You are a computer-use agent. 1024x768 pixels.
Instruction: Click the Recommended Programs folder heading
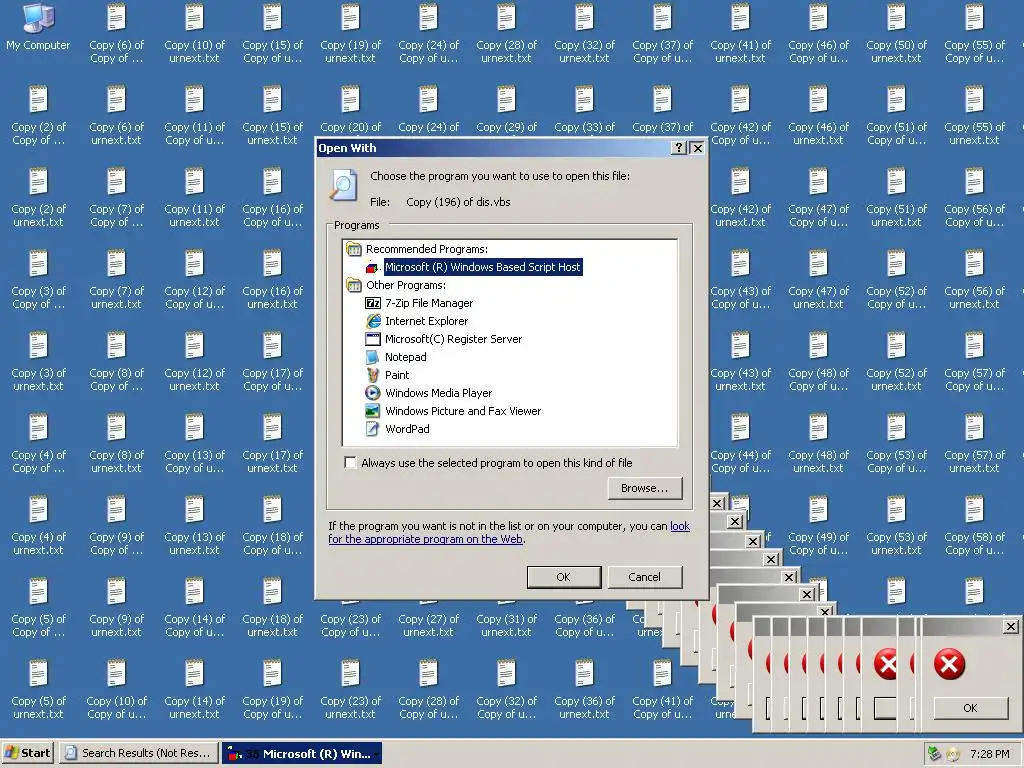click(x=417, y=249)
